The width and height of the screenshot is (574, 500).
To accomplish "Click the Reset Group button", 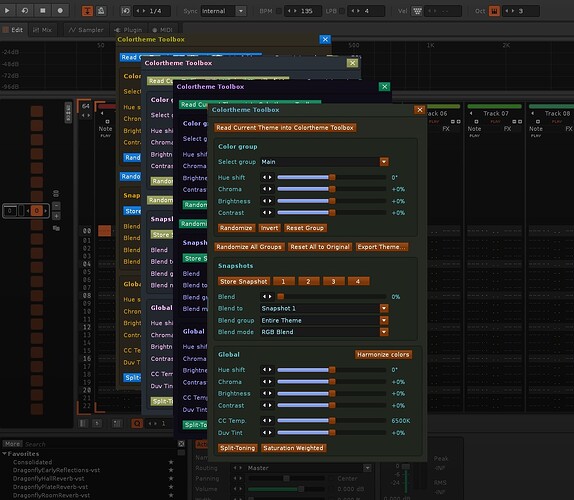I will coord(305,228).
